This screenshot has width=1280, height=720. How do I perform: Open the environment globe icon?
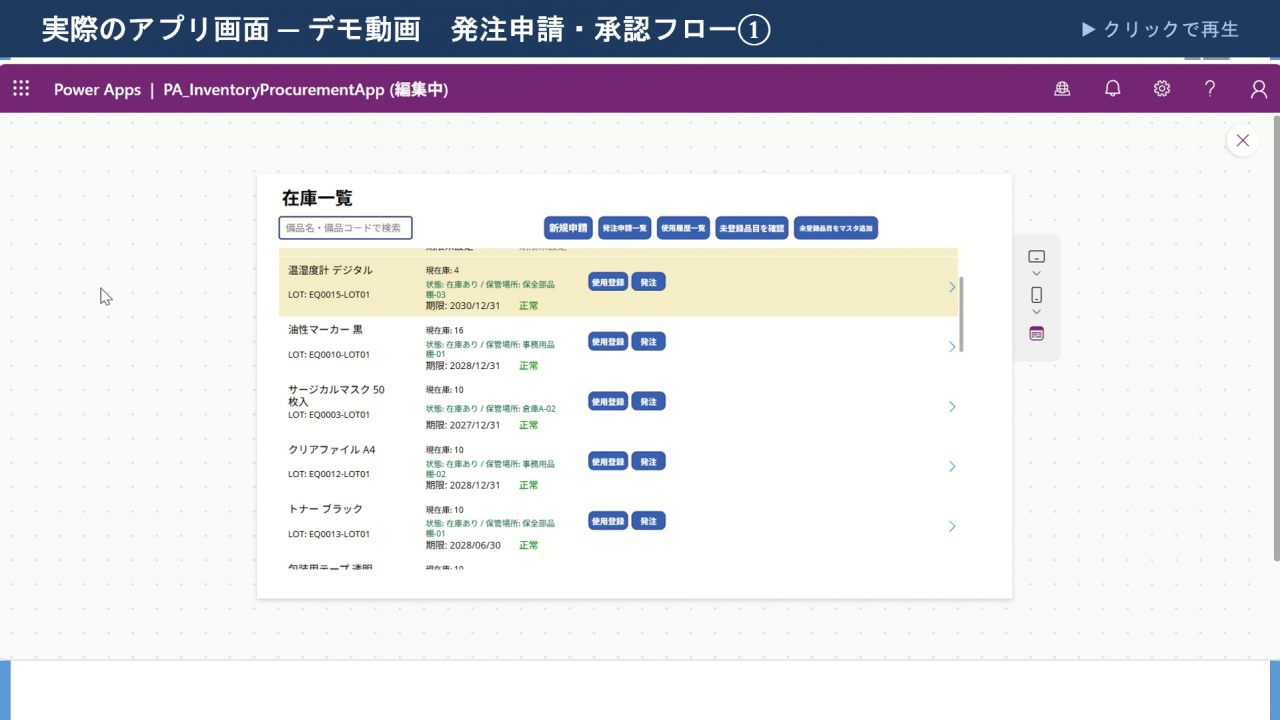tap(1062, 89)
